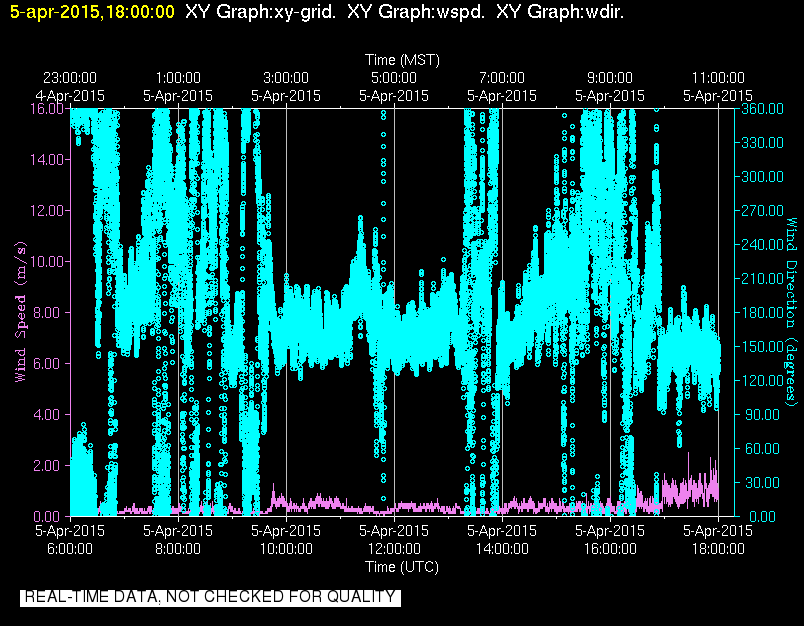Click the 8.00 wind speed tick label
Image resolution: width=804 pixels, height=626 pixels.
coord(50,312)
